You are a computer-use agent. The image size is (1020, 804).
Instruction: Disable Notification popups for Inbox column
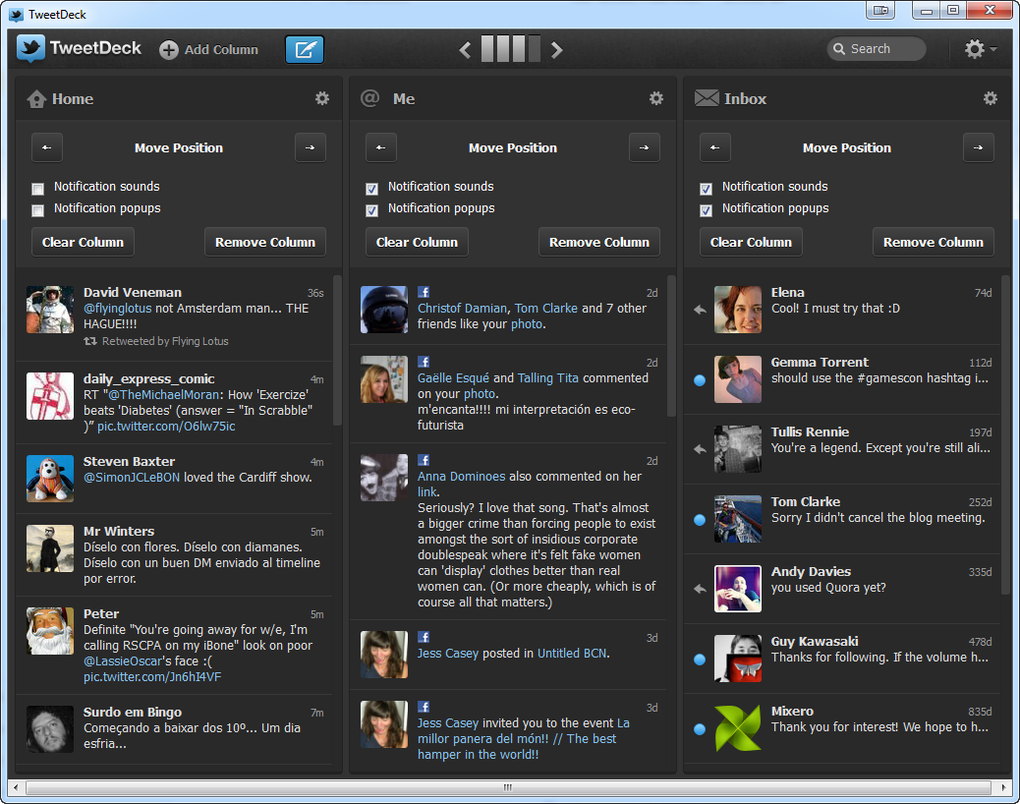[706, 210]
